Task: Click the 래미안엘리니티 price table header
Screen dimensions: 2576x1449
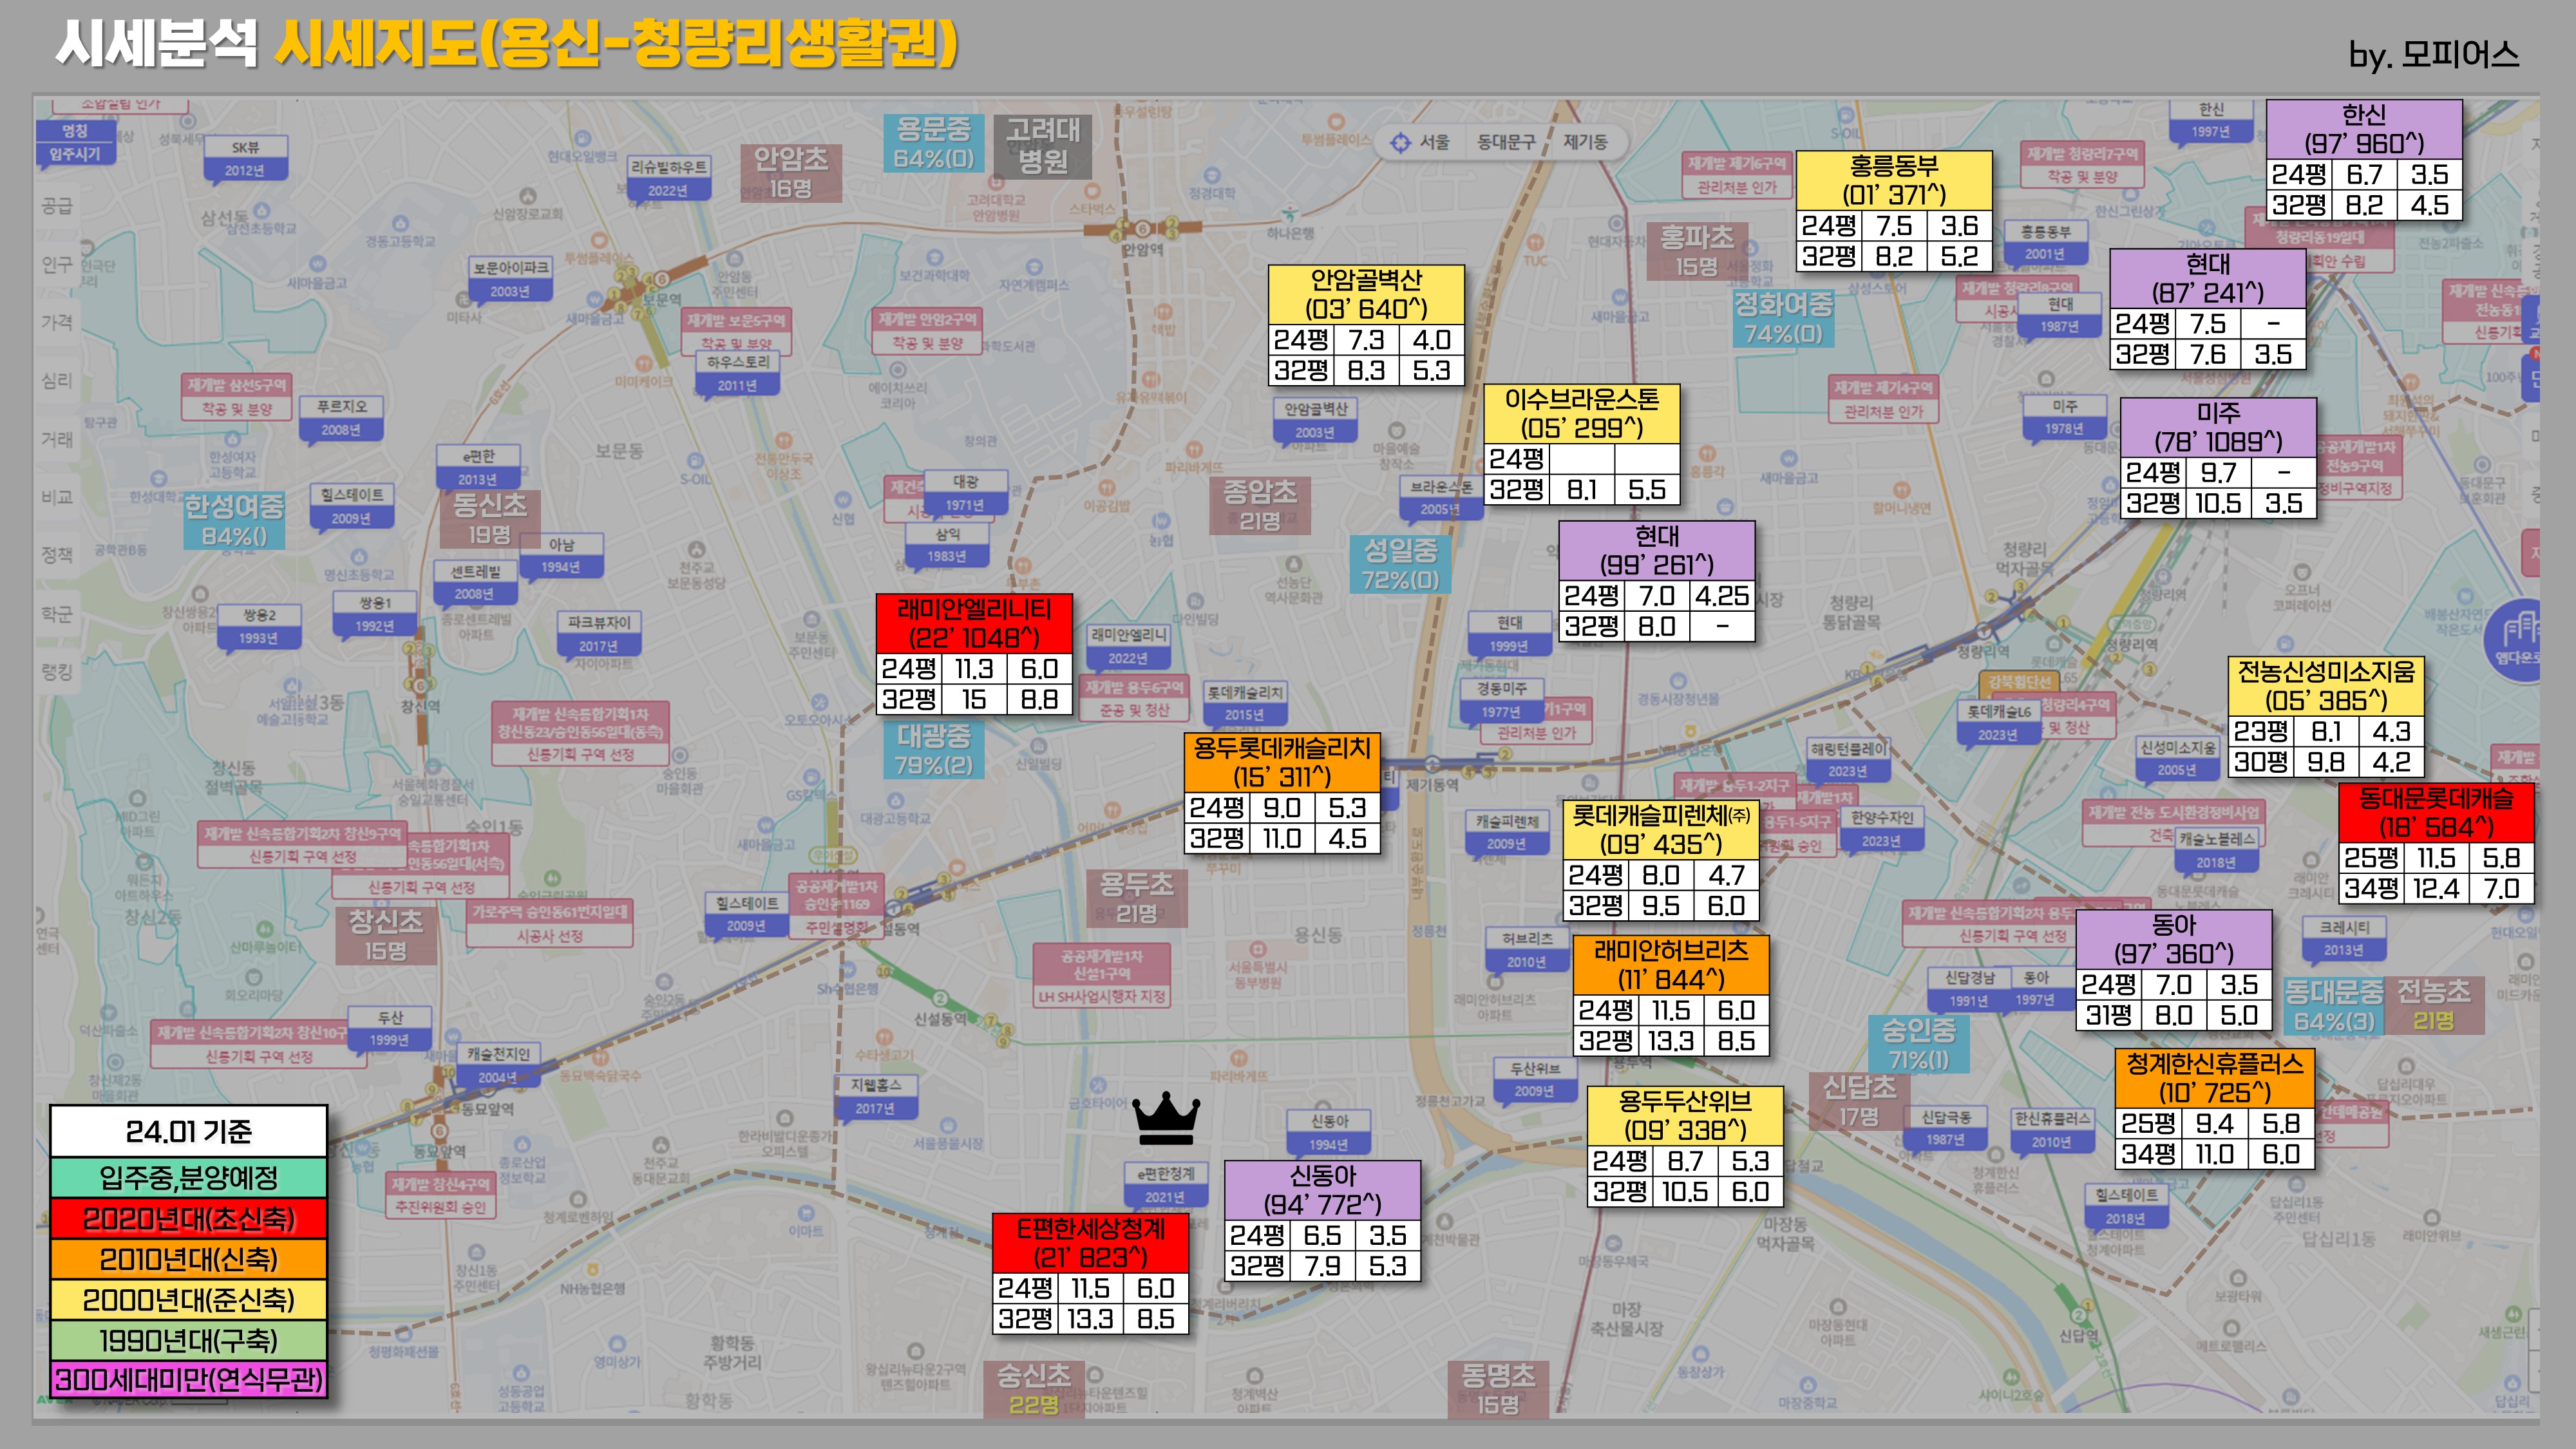Action: point(974,623)
